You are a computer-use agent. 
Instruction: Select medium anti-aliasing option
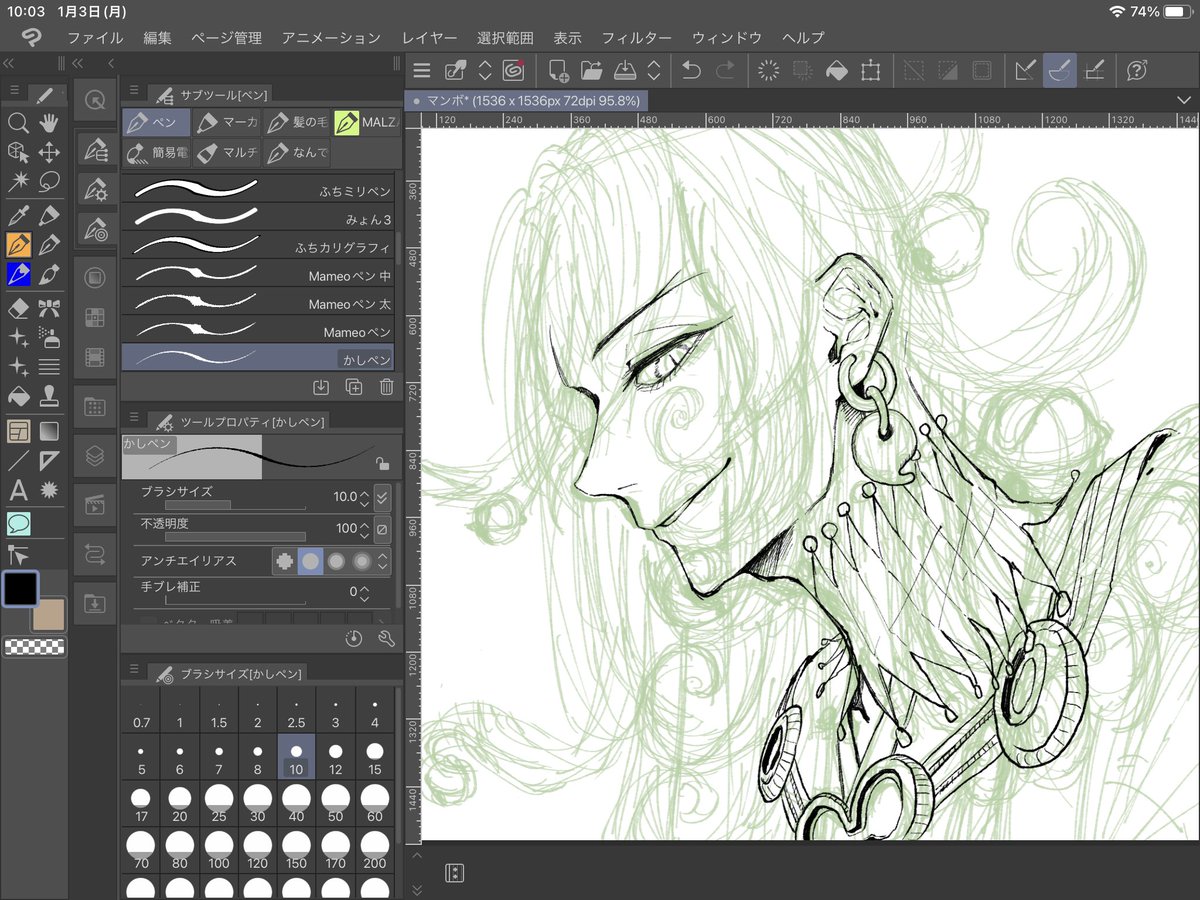tap(336, 561)
